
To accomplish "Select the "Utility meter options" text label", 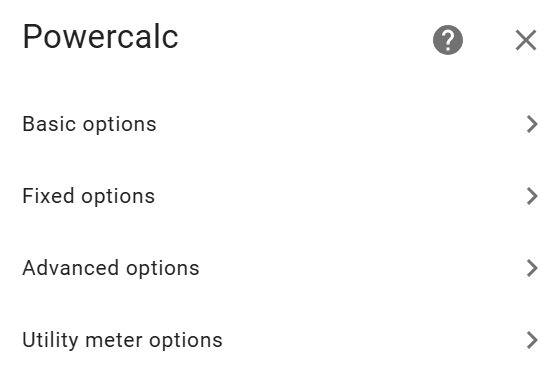I will (x=123, y=340).
